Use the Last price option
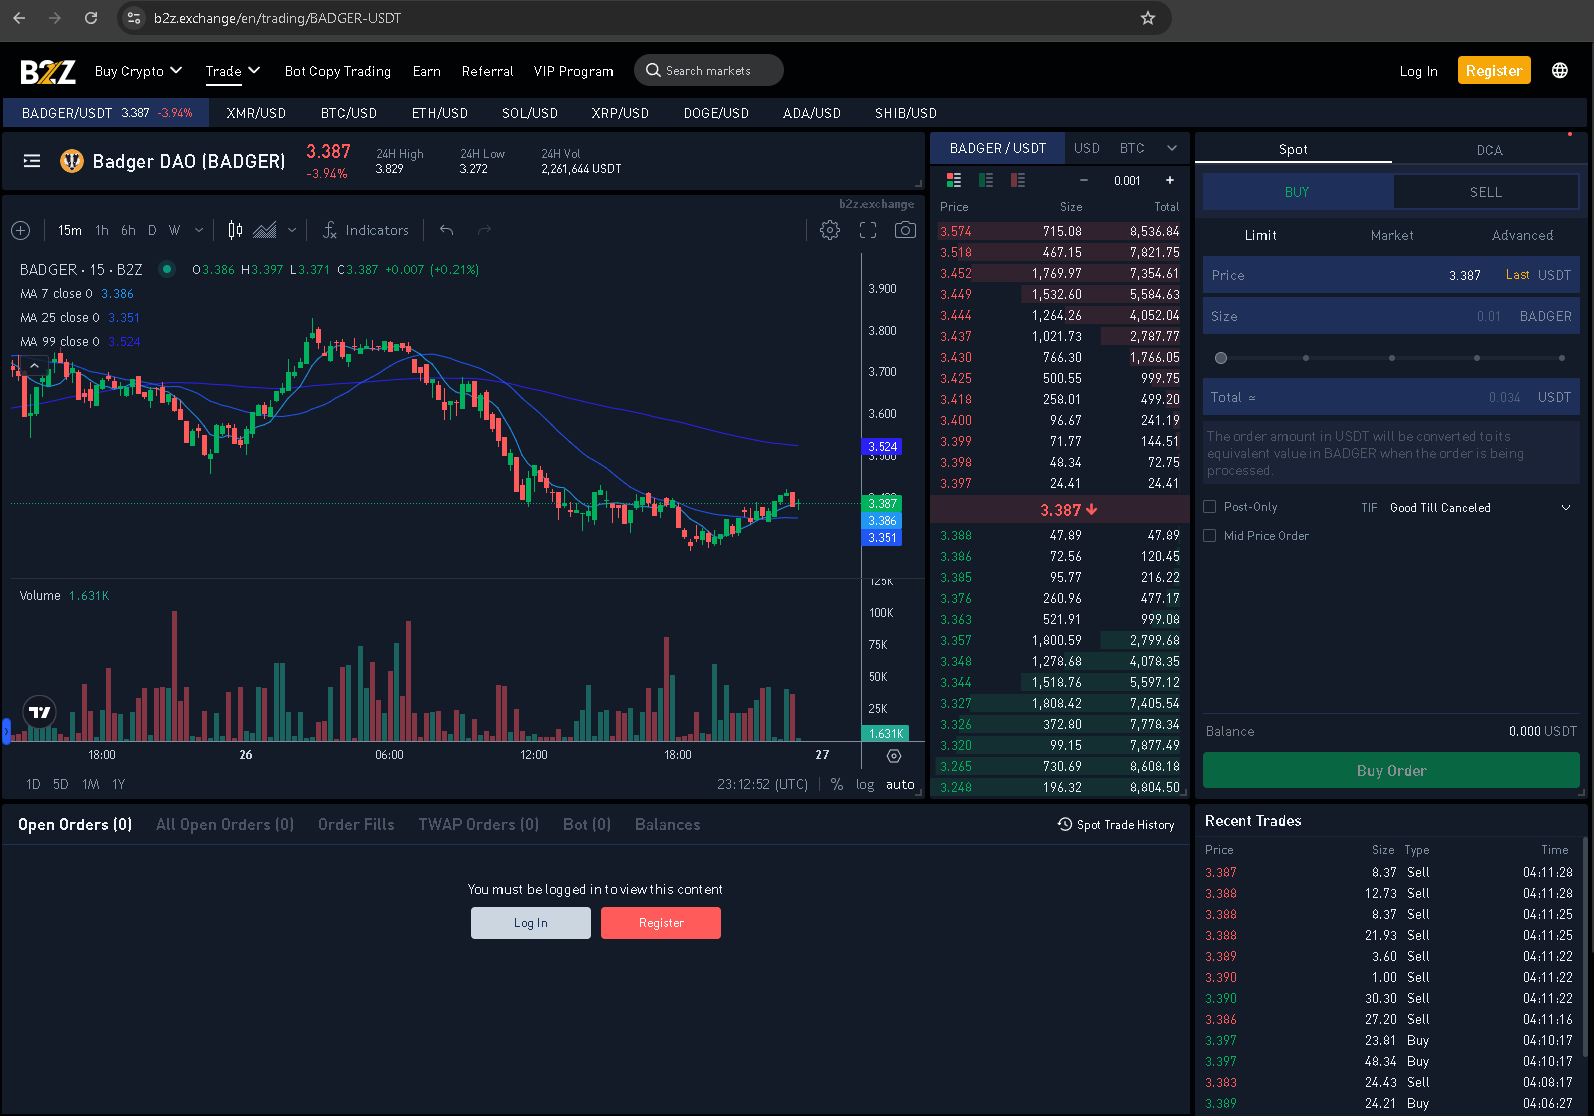Screen dimensions: 1594x1116 [x=1518, y=275]
